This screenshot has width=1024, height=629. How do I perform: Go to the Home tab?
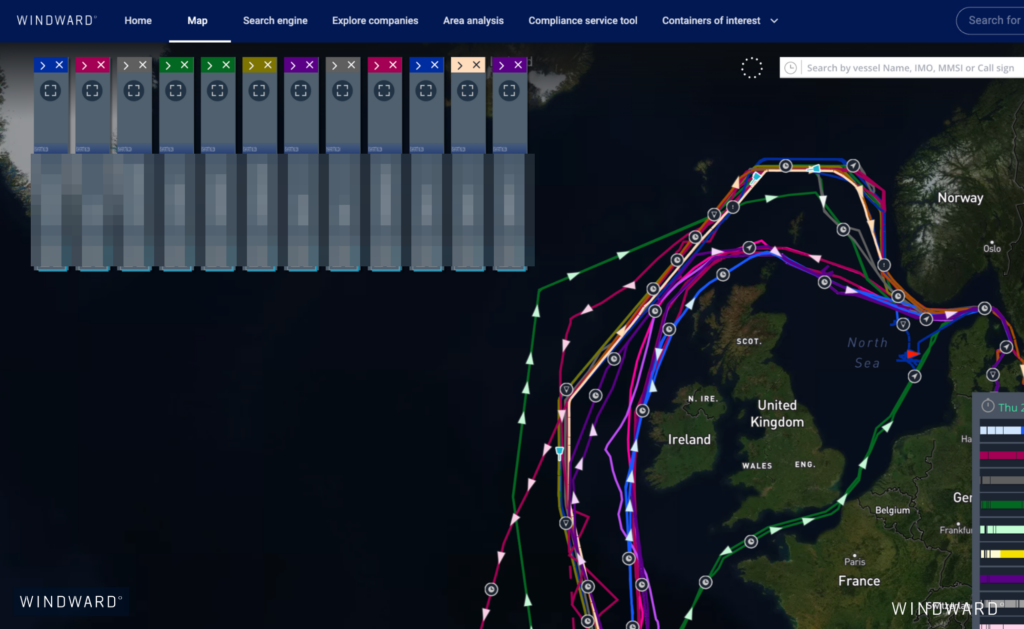coord(138,21)
